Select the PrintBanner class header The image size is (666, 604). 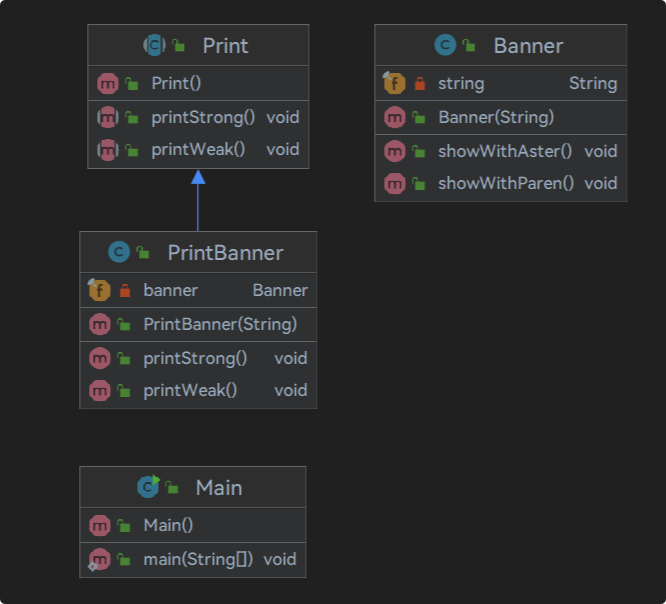[198, 252]
